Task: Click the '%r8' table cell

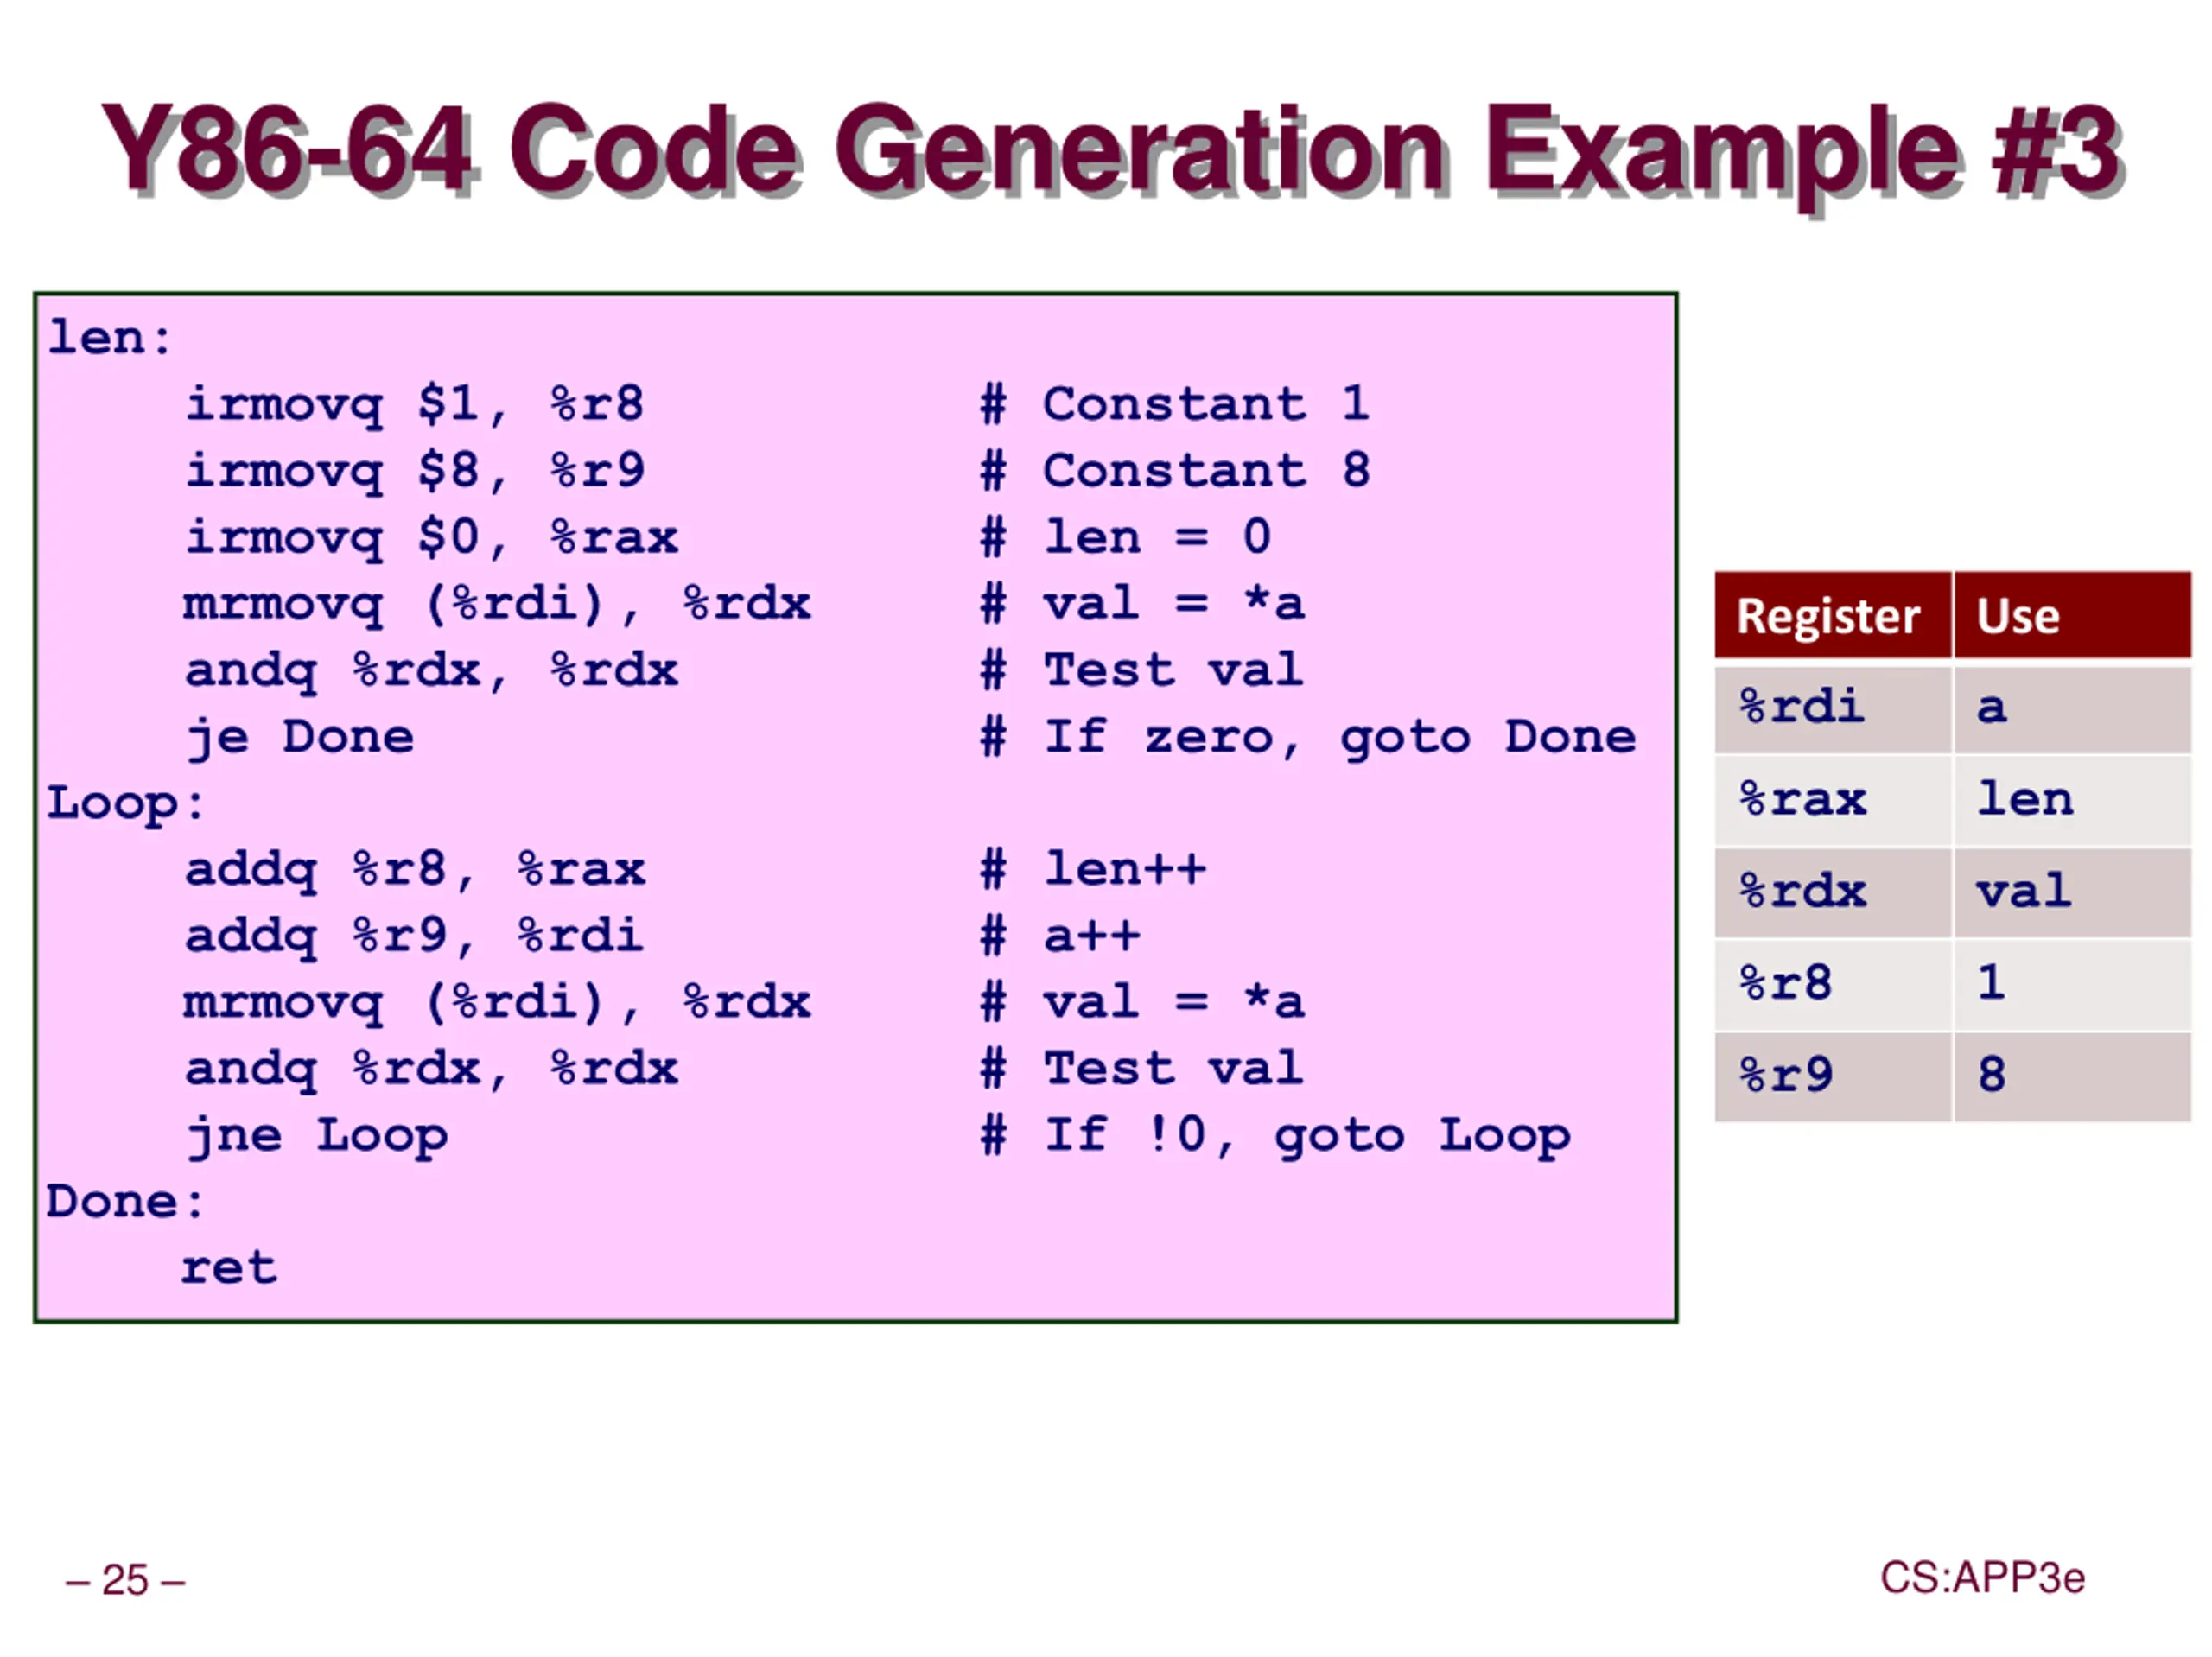Action: [1833, 984]
